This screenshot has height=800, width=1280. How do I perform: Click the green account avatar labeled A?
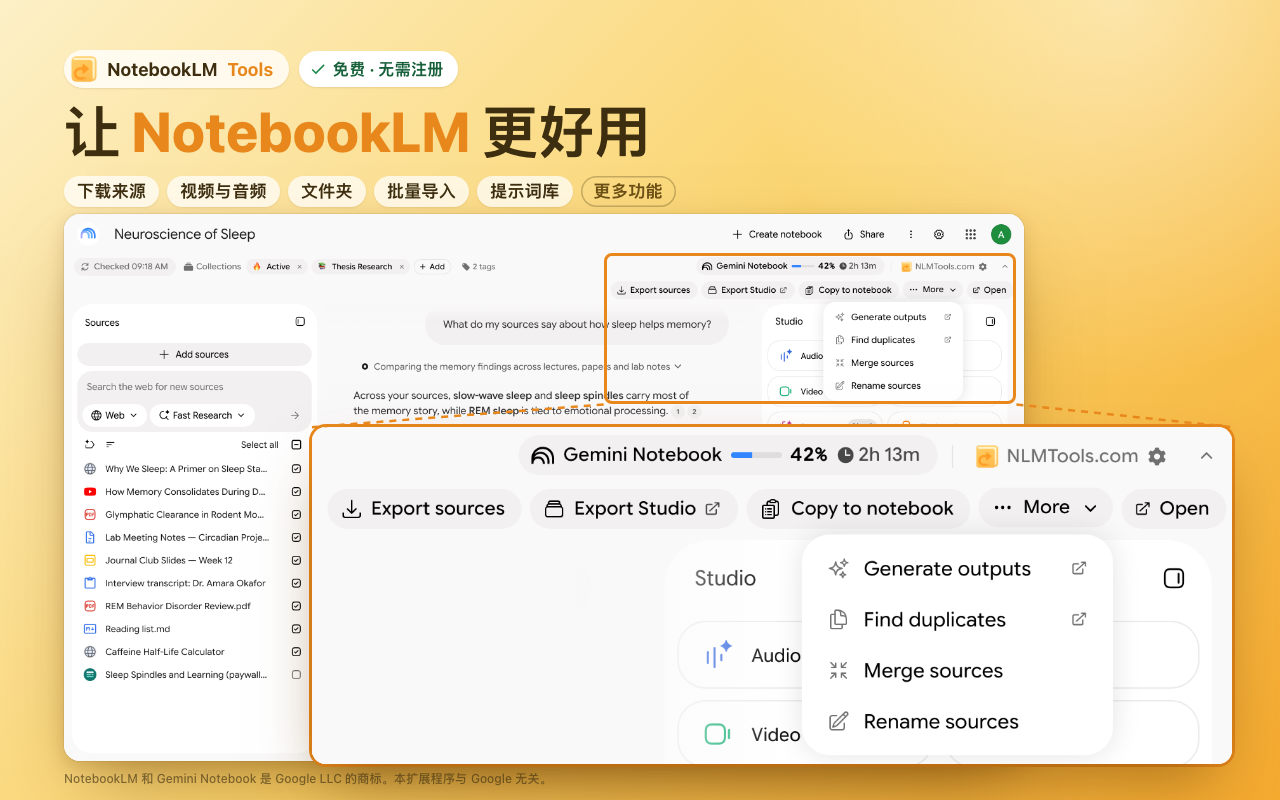(1001, 234)
